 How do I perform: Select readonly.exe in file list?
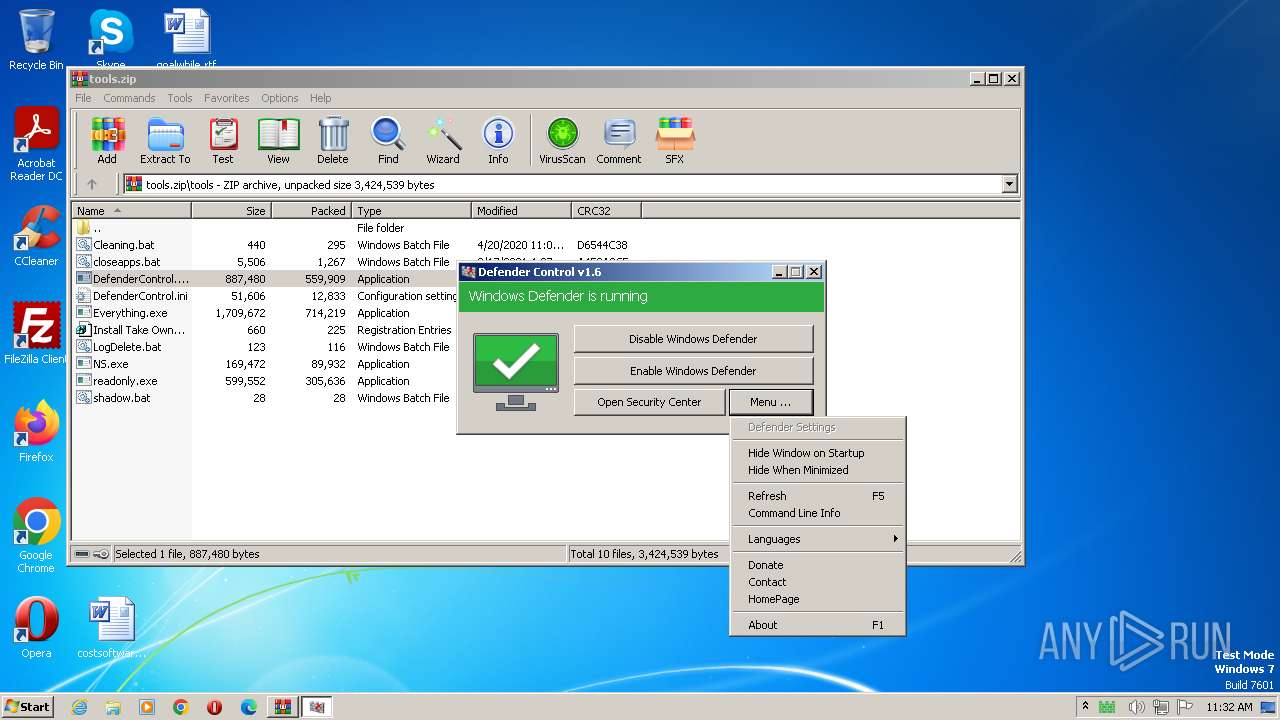pos(125,381)
